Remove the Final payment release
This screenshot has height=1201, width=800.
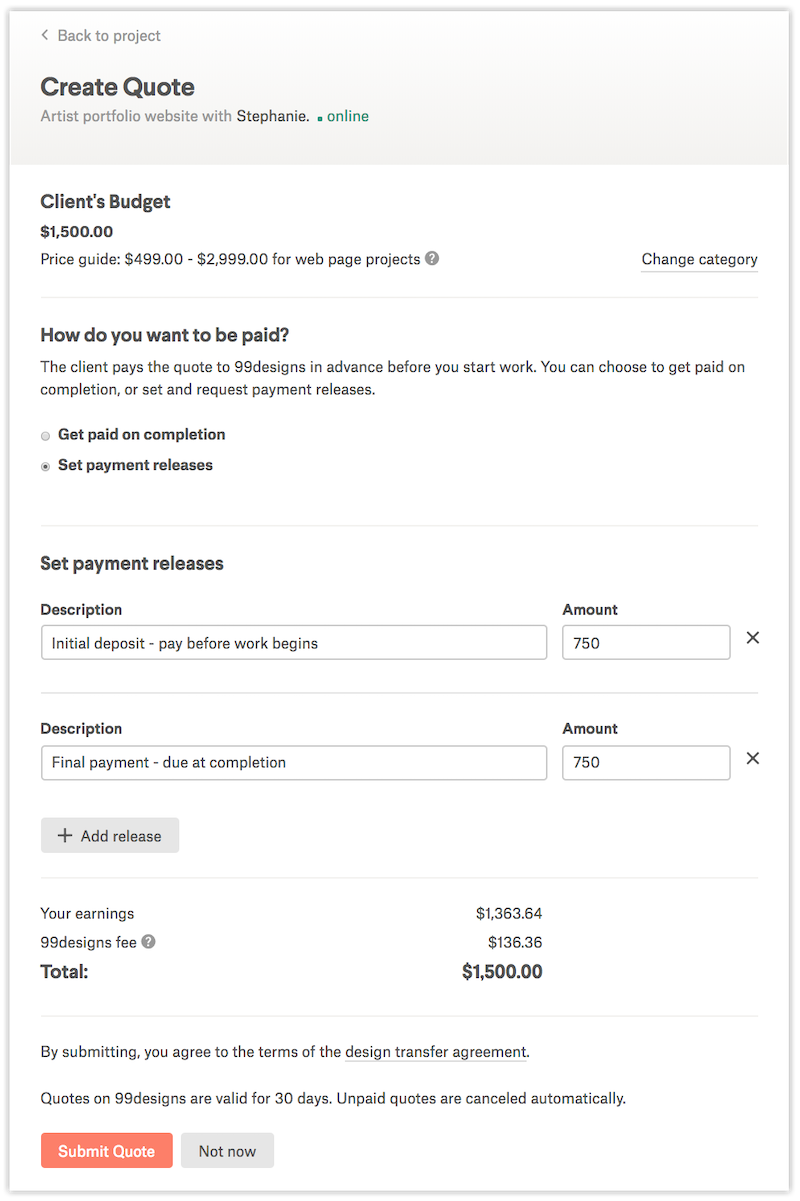coord(753,758)
